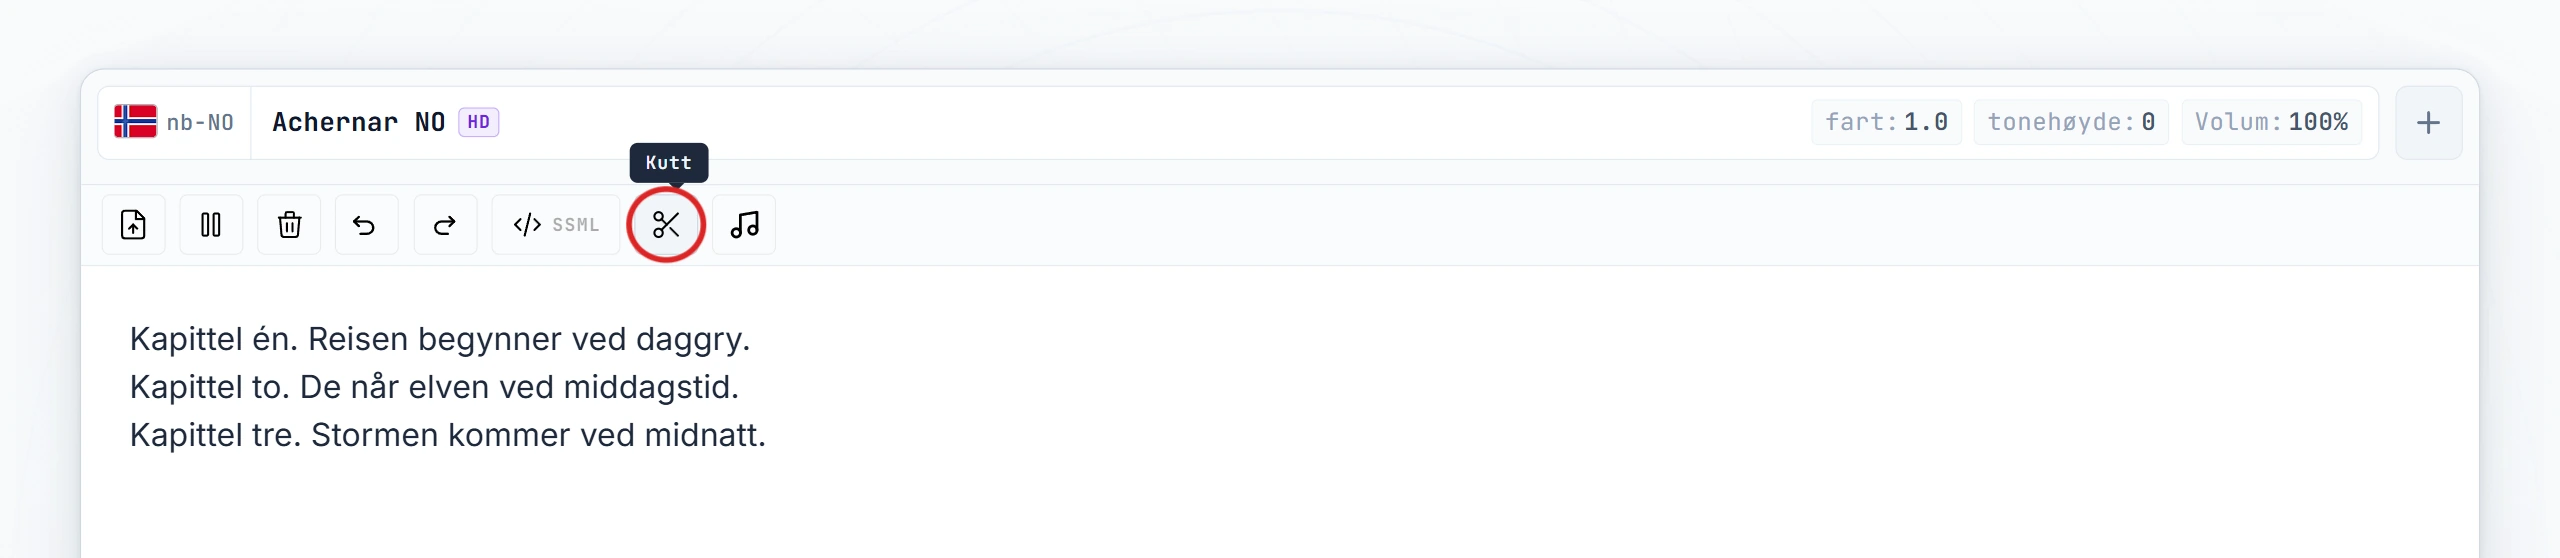2560x558 pixels.
Task: Undo the last edit
Action: point(366,225)
